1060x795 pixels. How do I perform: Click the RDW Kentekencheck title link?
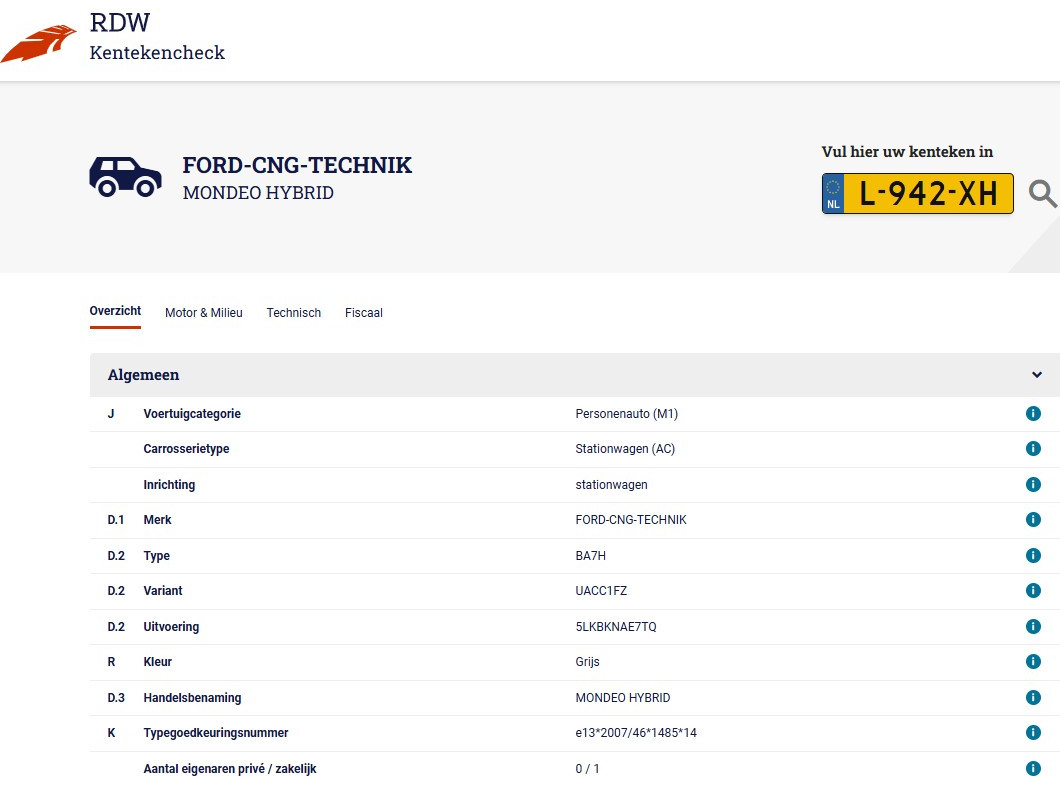(x=157, y=37)
